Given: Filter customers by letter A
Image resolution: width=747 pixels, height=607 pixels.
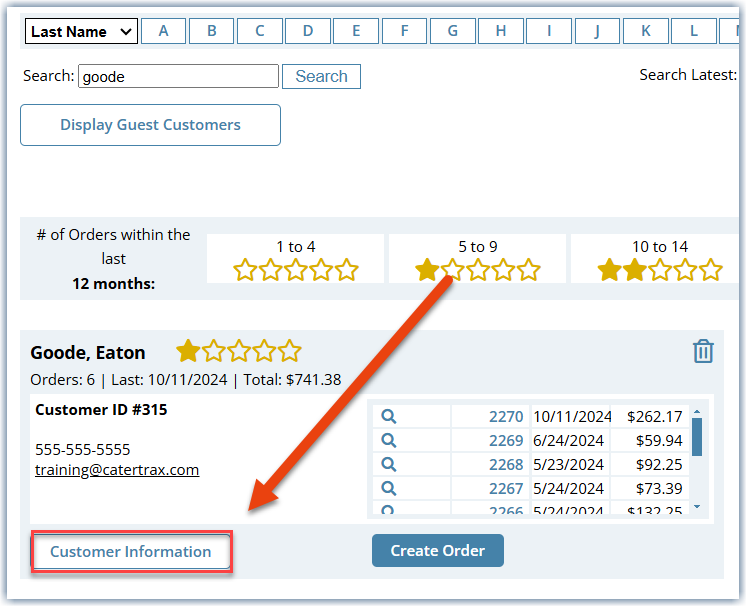Looking at the screenshot, I should point(163,31).
